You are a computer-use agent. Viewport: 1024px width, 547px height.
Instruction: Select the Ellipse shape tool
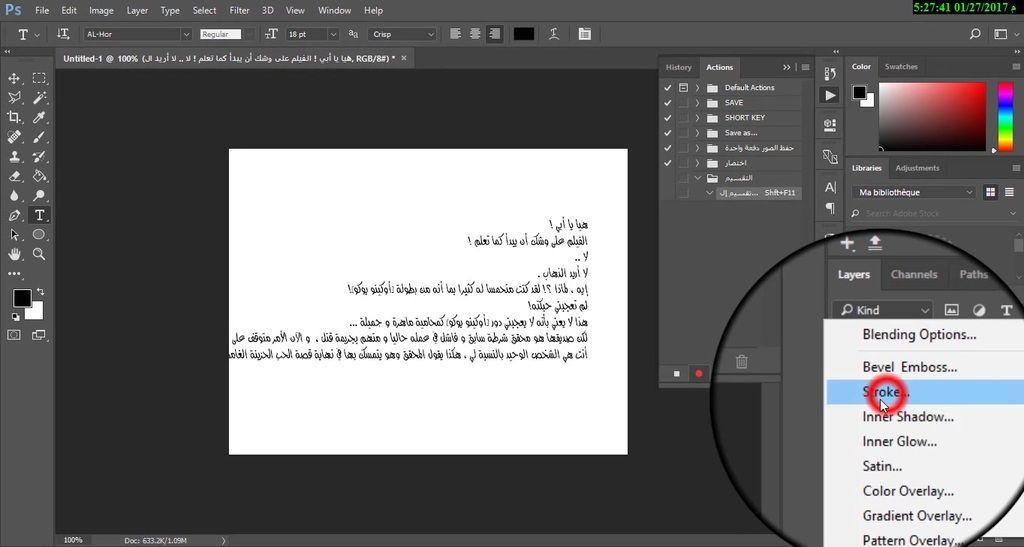[39, 235]
